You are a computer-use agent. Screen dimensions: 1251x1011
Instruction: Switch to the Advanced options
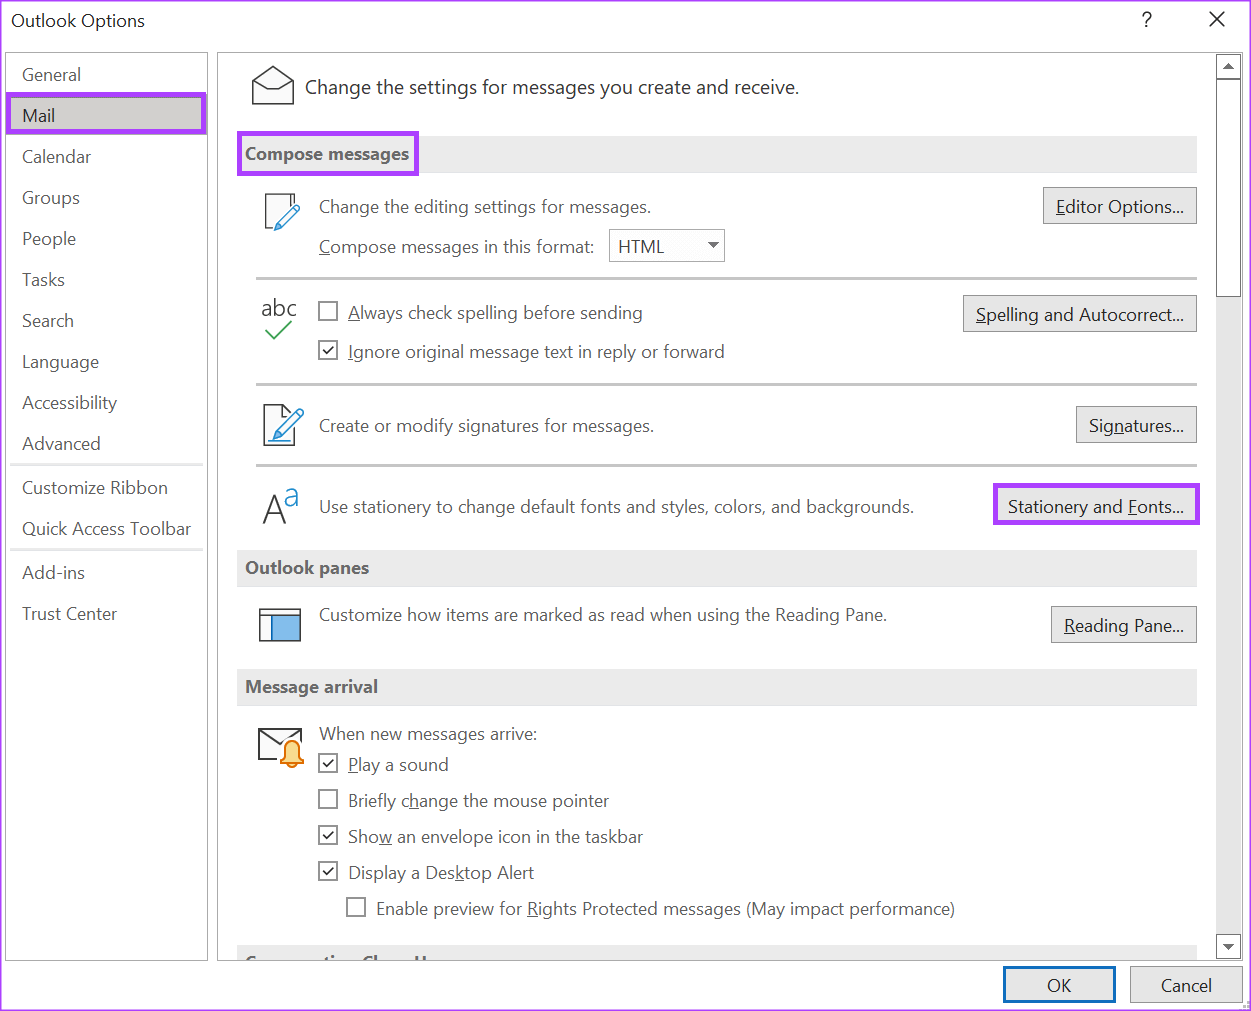click(x=106, y=444)
